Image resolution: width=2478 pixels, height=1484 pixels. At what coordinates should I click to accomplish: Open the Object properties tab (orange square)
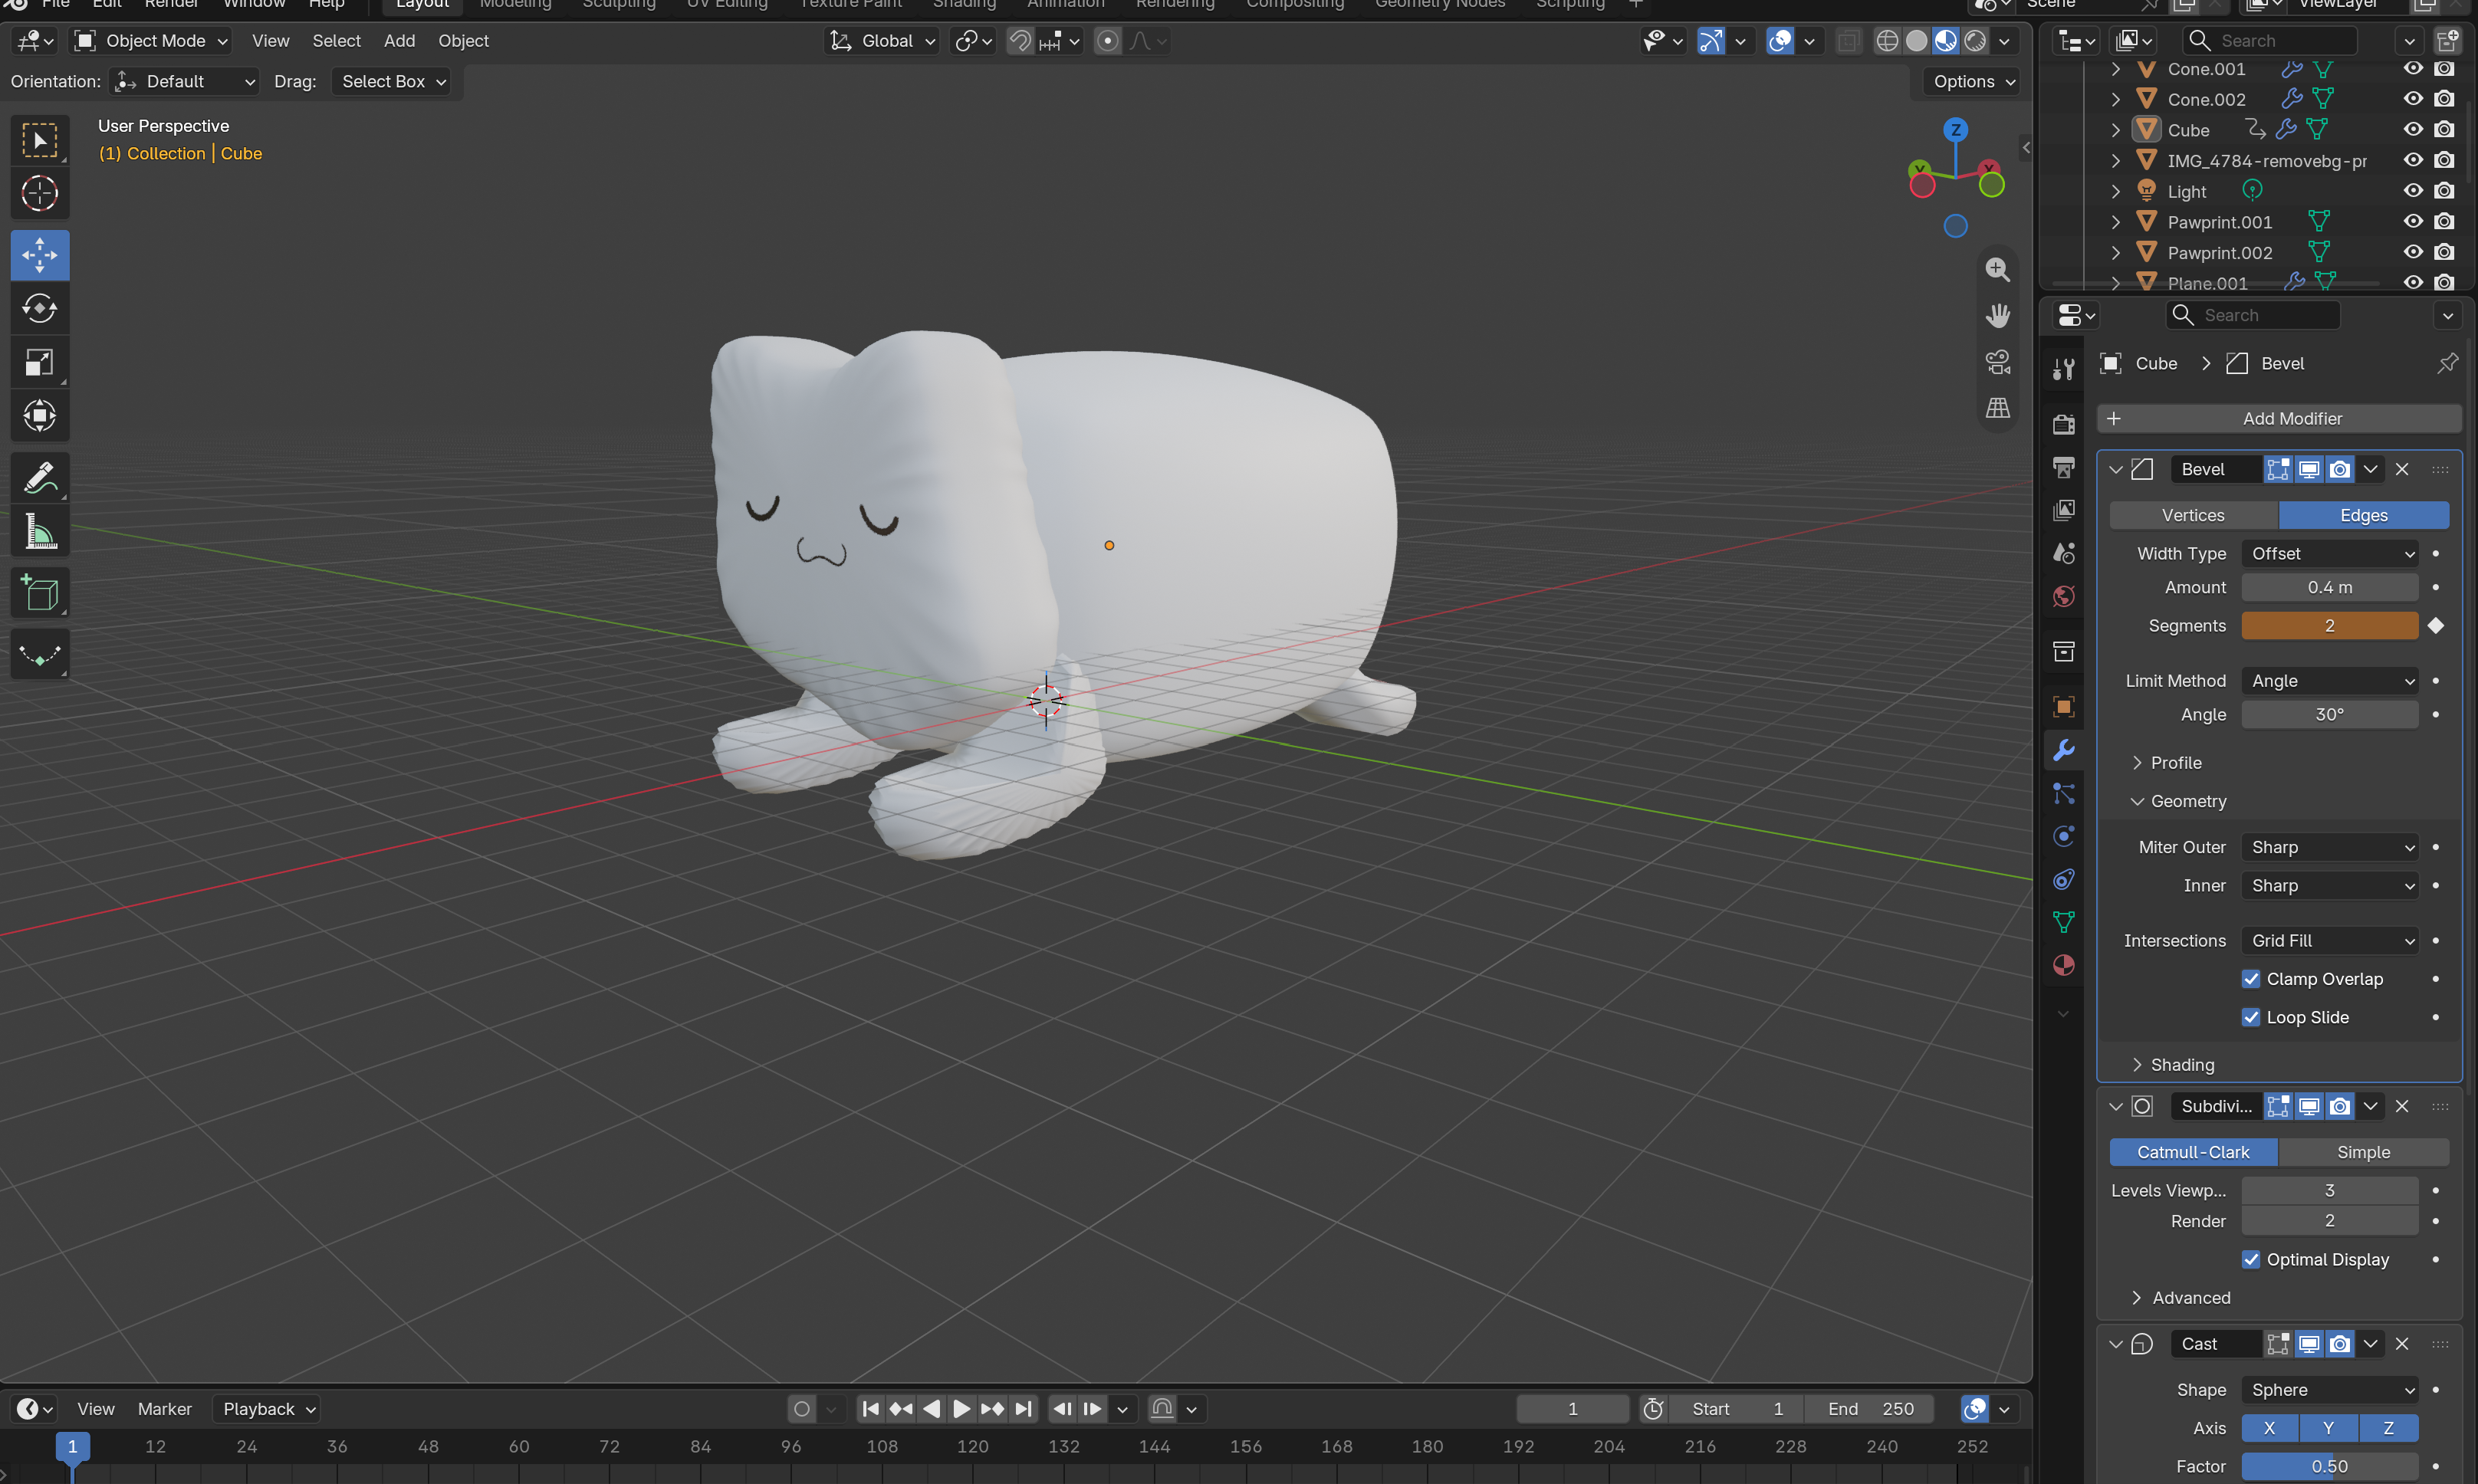(2063, 706)
